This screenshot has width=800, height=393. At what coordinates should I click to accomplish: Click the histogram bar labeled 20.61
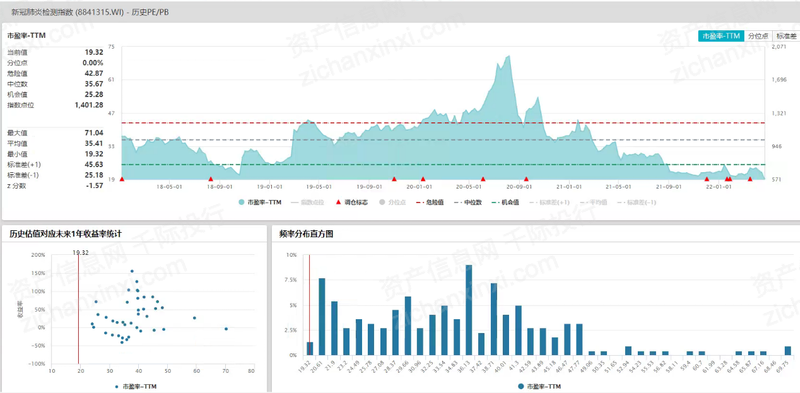coord(322,316)
